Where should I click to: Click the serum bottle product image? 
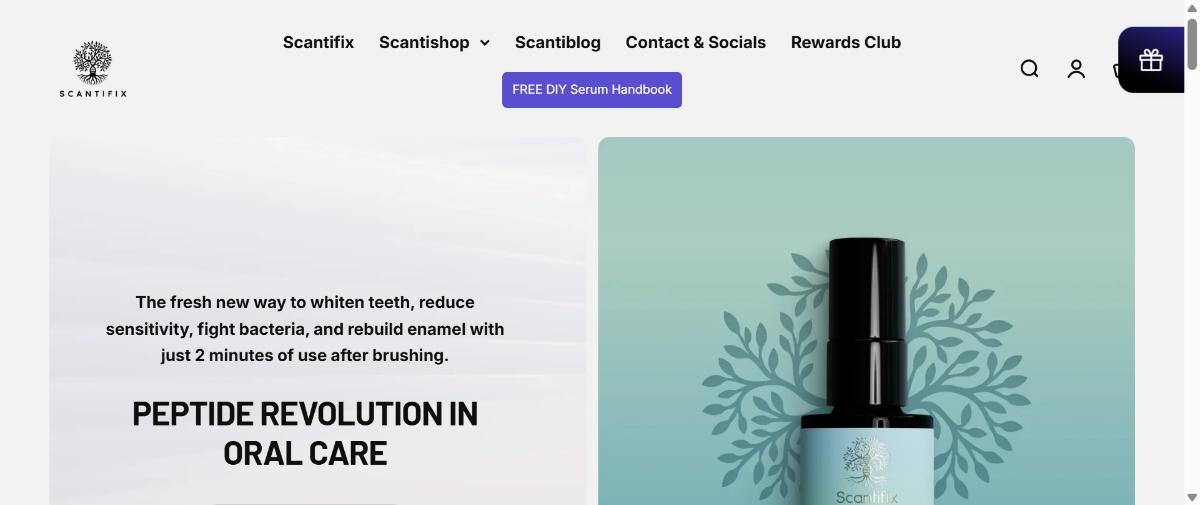pyautogui.click(x=866, y=321)
